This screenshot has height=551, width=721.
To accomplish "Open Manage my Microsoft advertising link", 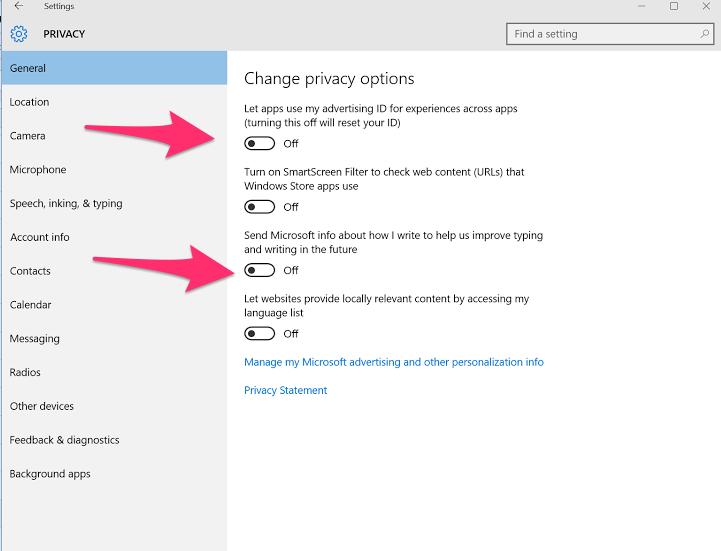I will (394, 362).
